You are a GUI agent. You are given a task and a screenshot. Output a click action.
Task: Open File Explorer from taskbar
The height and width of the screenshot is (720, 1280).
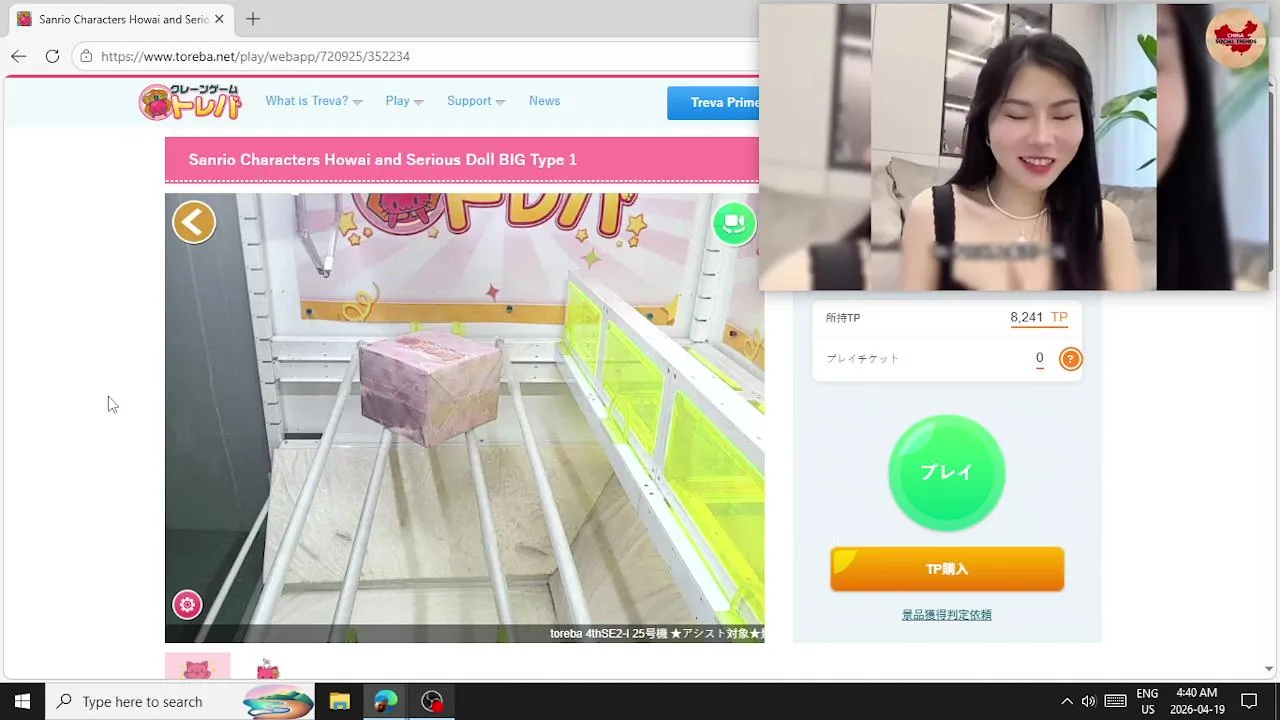[x=339, y=701]
